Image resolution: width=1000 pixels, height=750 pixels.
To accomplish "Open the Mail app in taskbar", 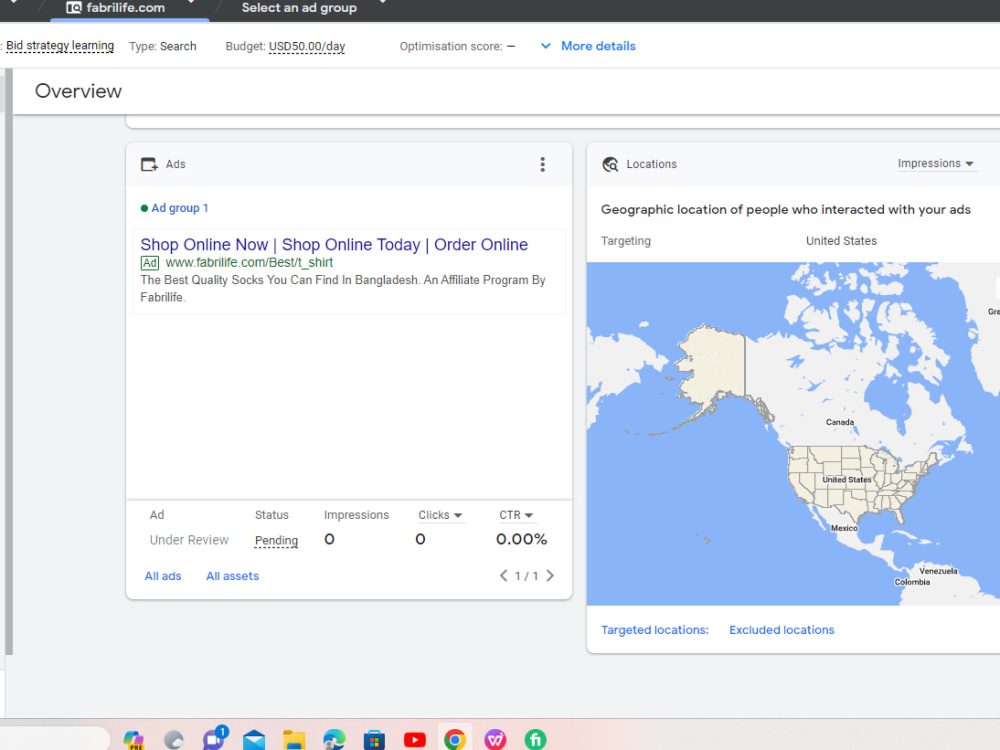I will (x=254, y=740).
